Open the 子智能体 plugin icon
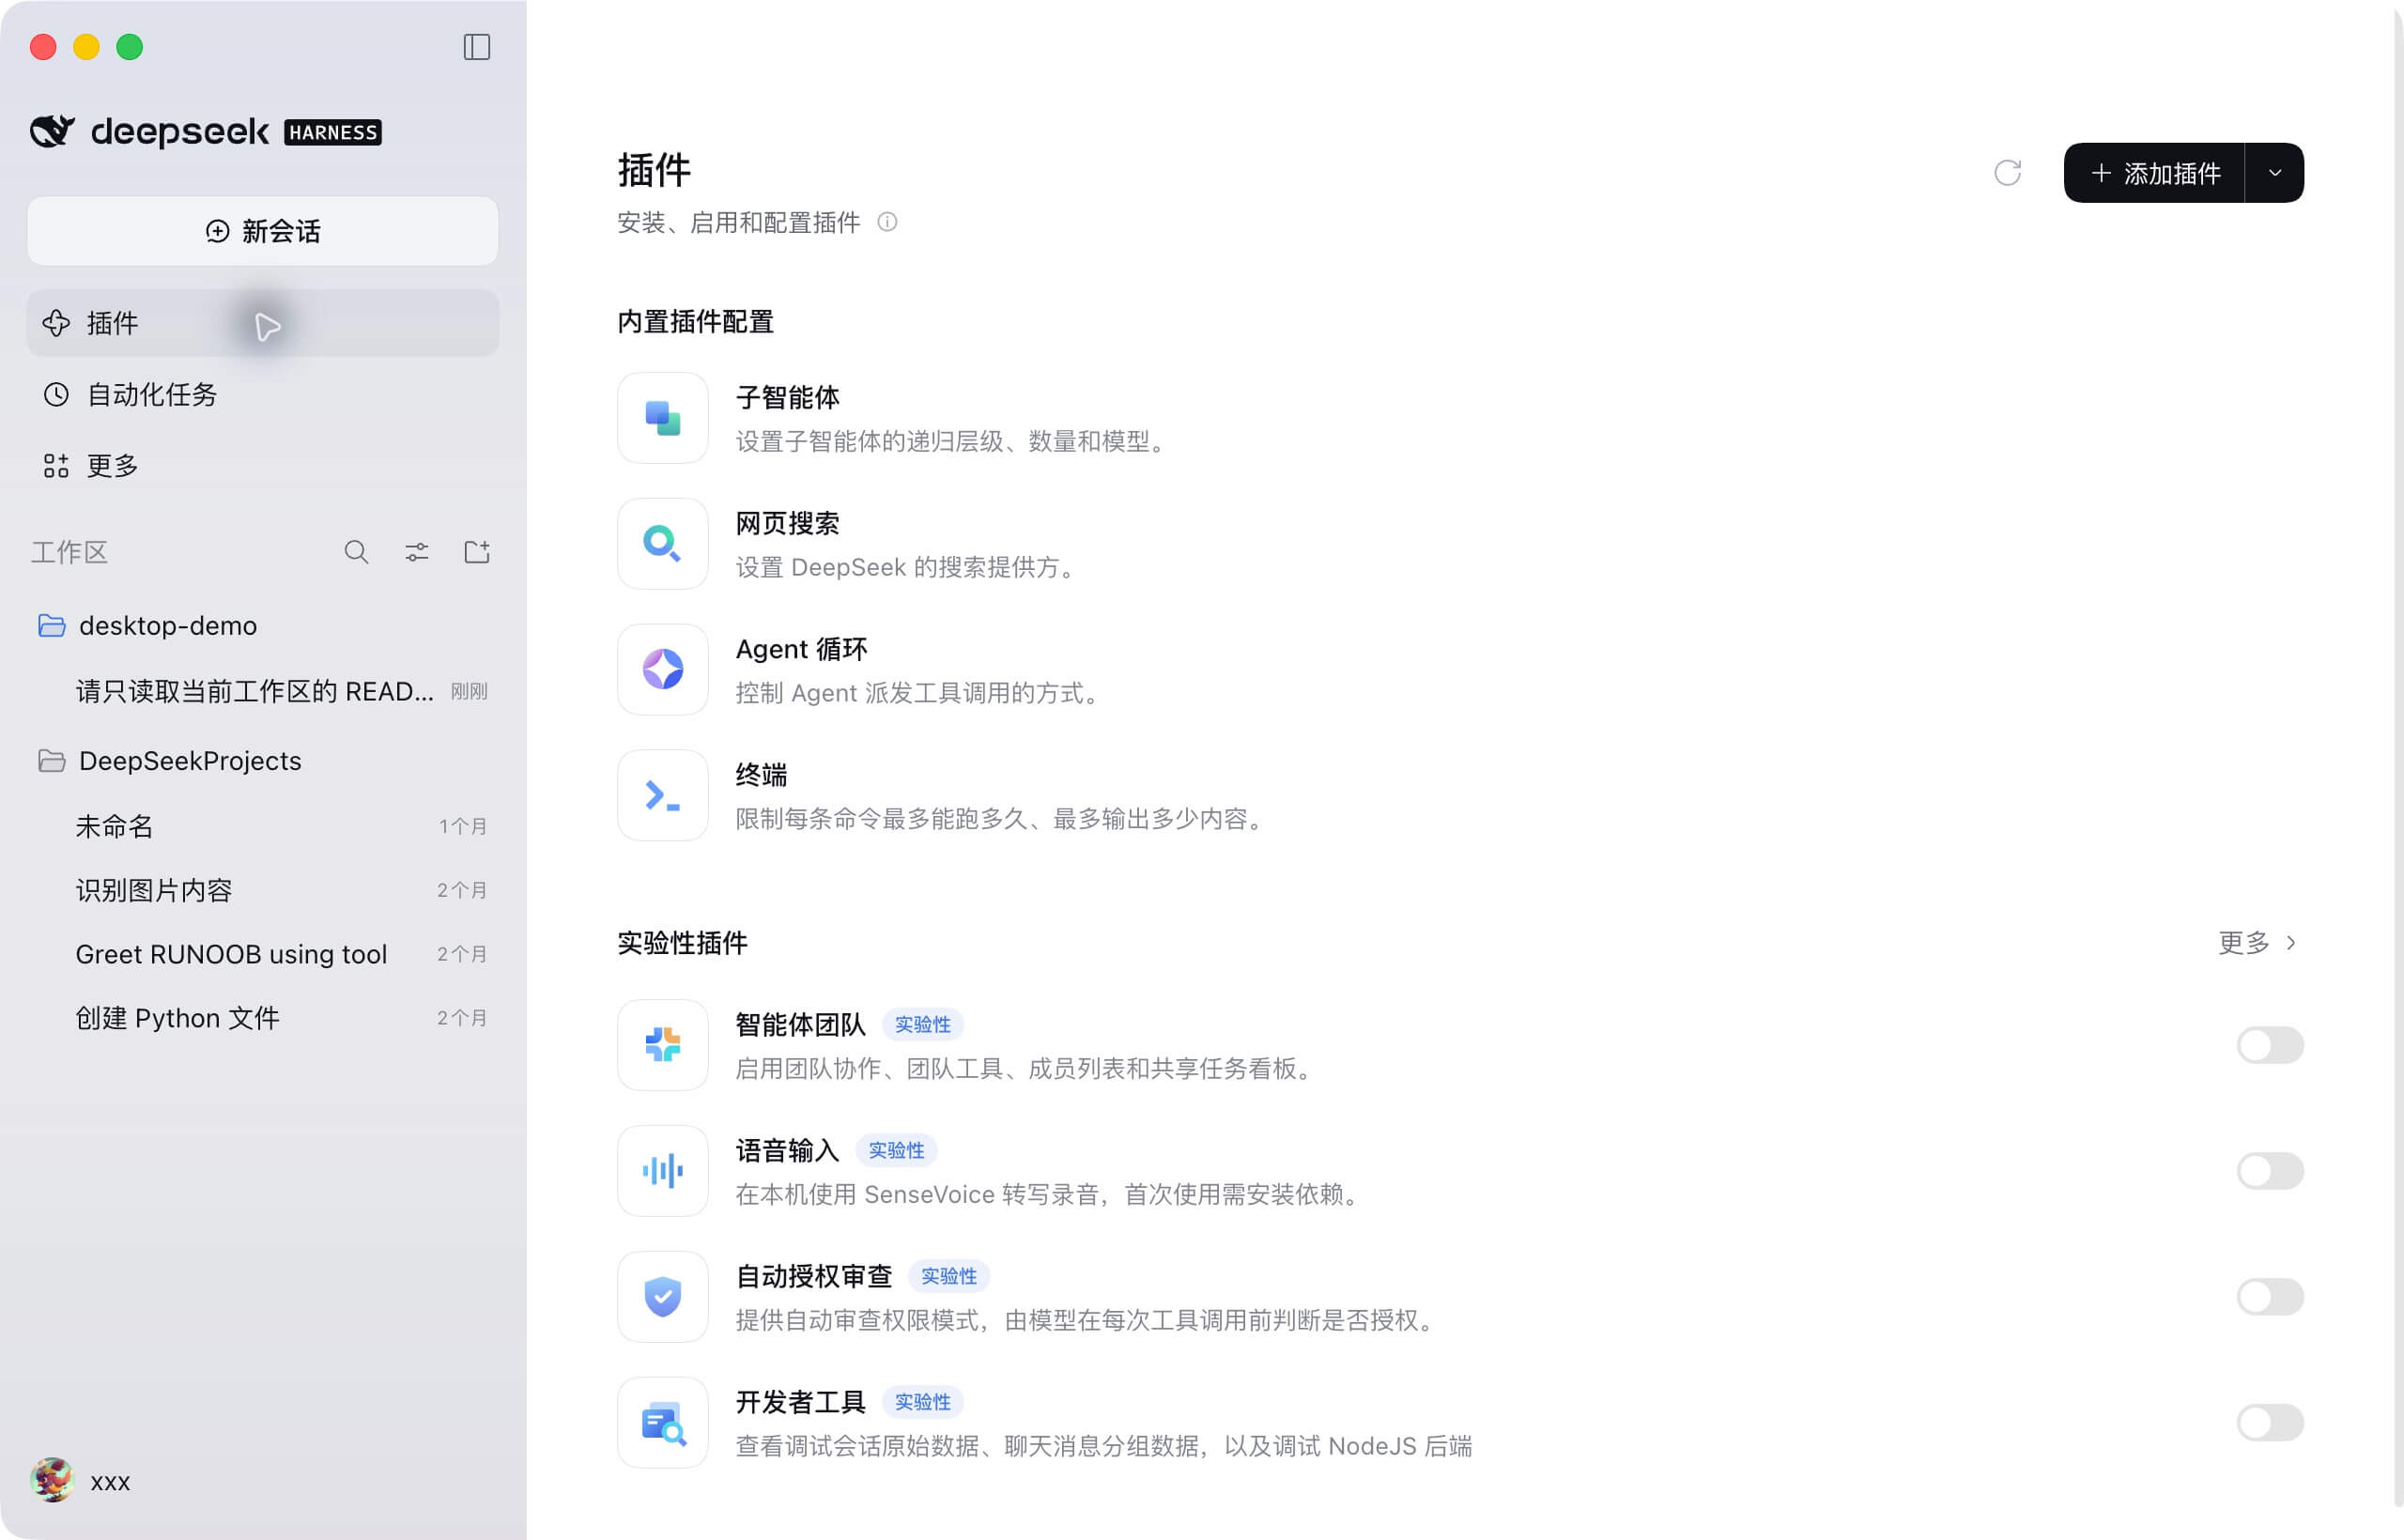This screenshot has height=1540, width=2404. [663, 418]
